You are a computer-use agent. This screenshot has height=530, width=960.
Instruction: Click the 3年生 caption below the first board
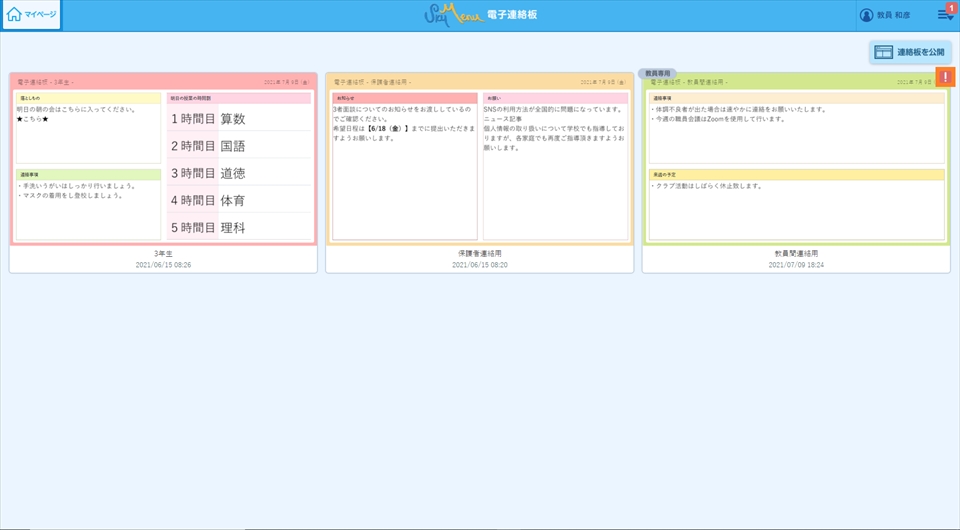pos(163,254)
